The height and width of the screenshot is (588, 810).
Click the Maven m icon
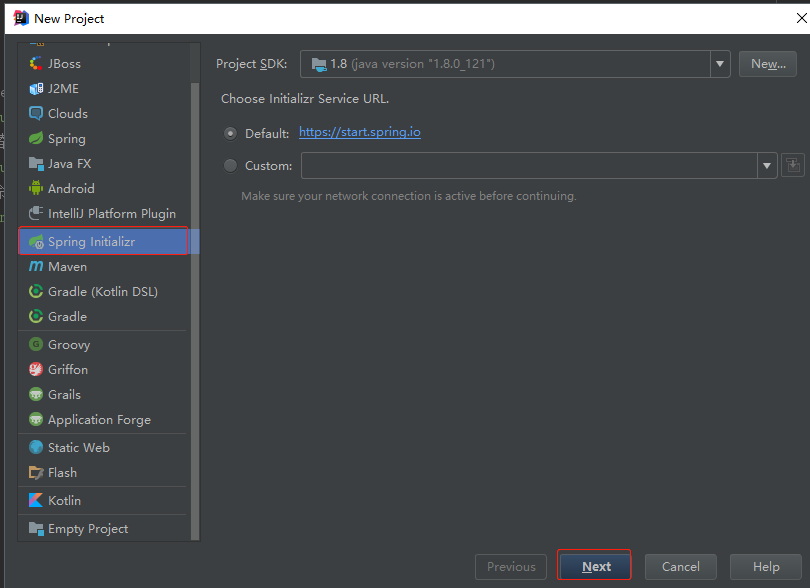coord(36,267)
